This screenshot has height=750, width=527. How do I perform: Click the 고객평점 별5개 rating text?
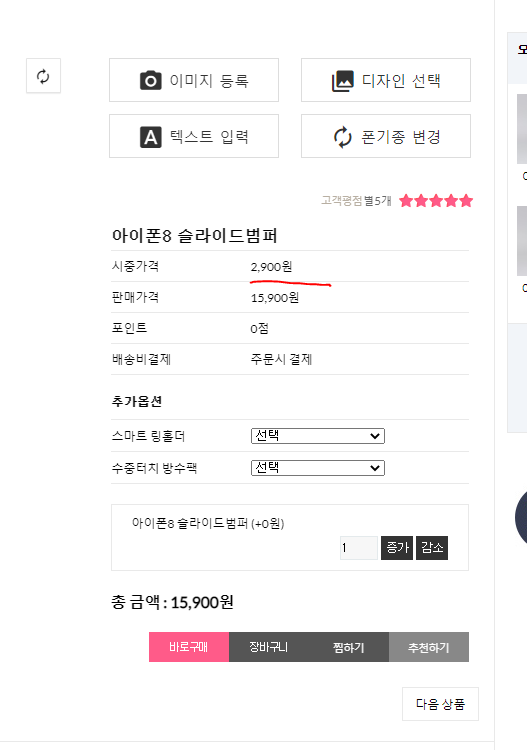click(x=356, y=200)
